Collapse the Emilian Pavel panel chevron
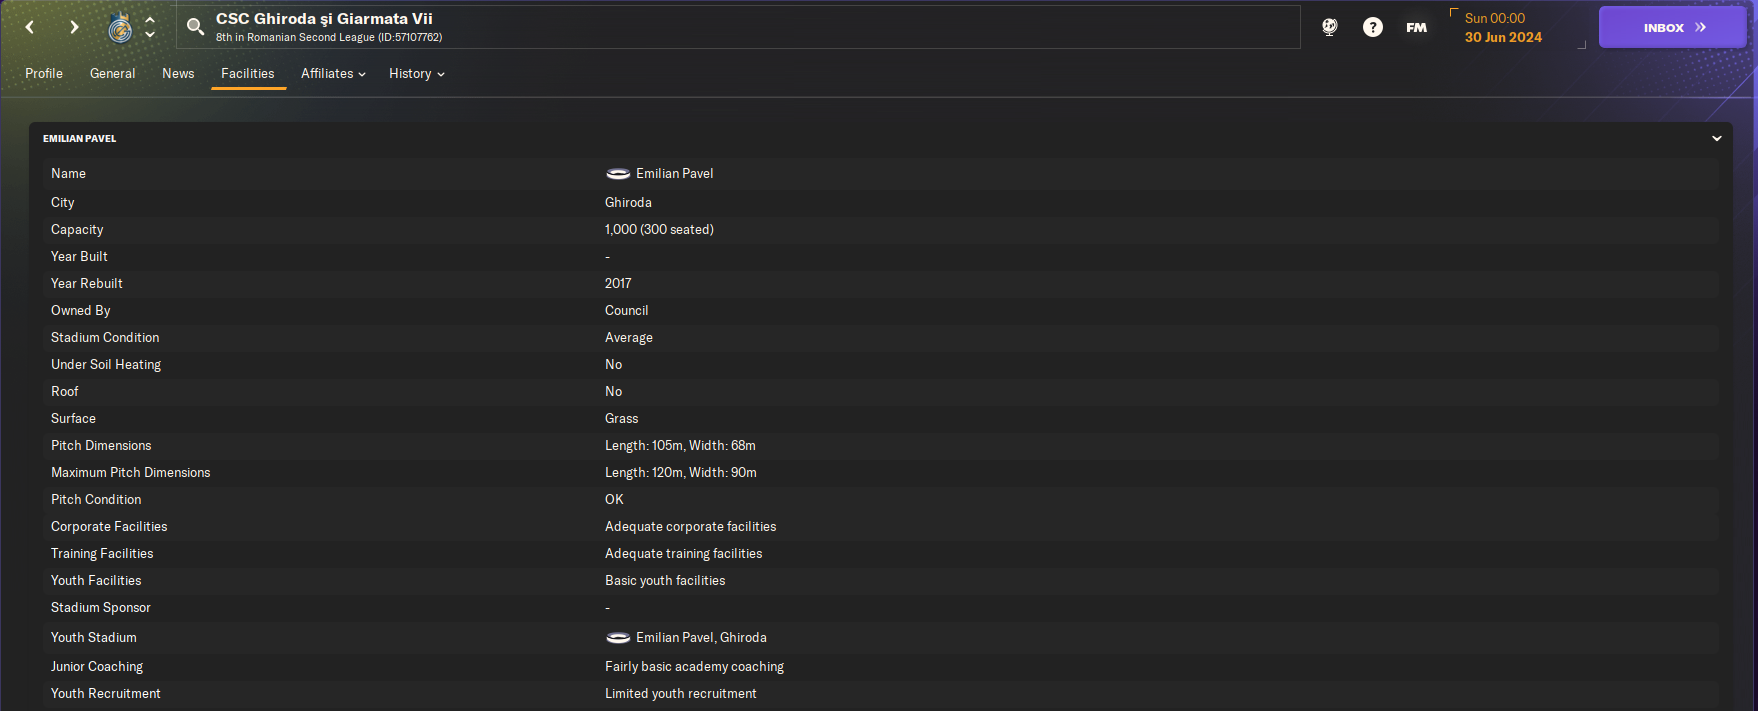The height and width of the screenshot is (711, 1758). click(1717, 139)
